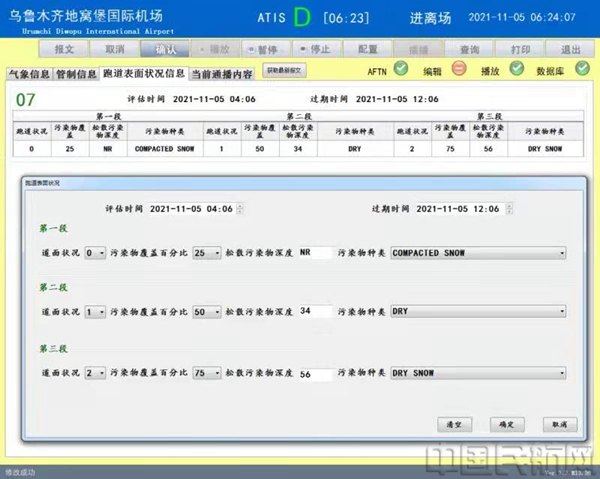This screenshot has height=479, width=600.
Task: Click the AFTN green check status icon
Action: click(x=400, y=69)
